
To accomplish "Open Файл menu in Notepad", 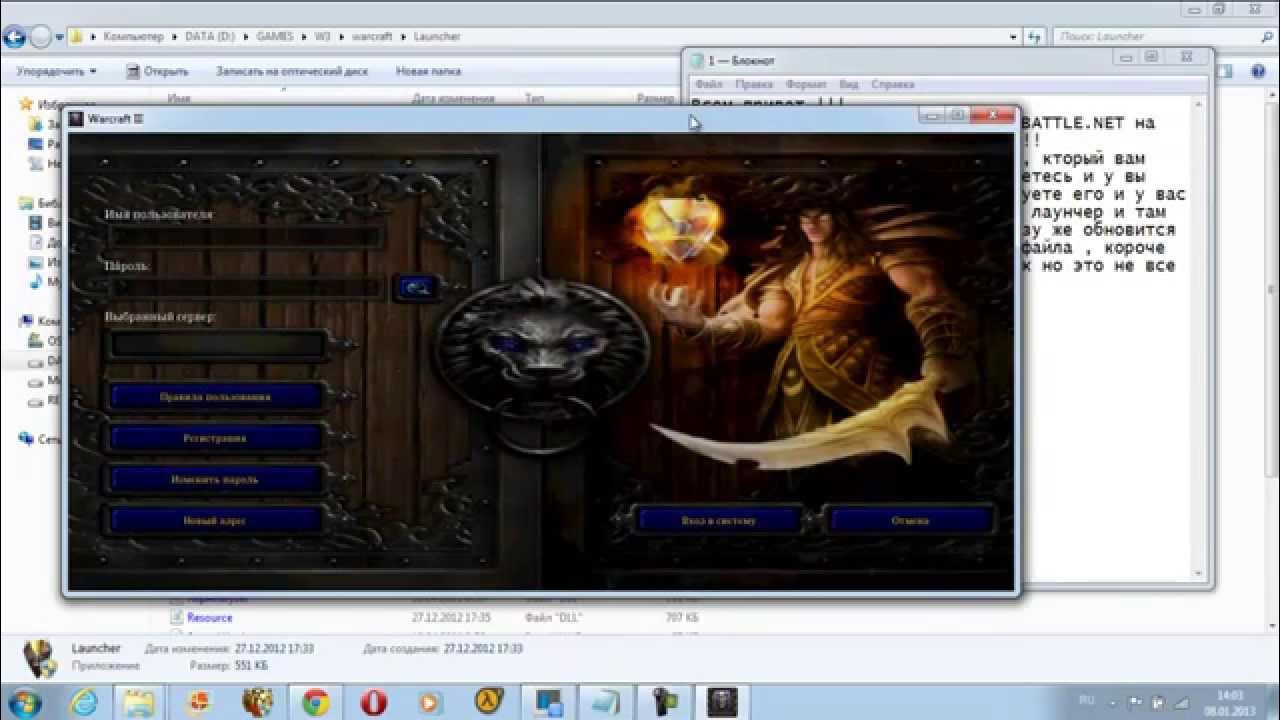I will pos(708,85).
